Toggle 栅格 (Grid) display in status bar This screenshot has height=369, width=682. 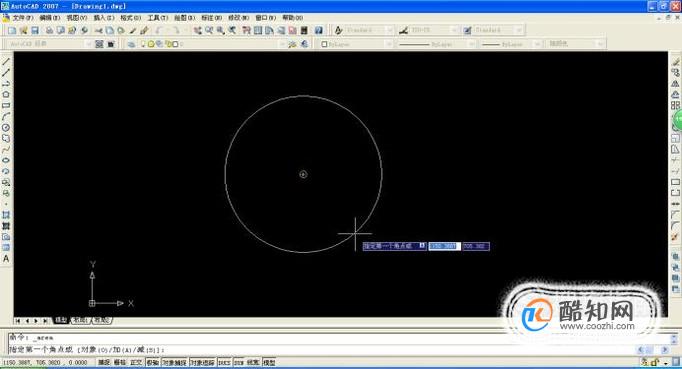[120, 362]
